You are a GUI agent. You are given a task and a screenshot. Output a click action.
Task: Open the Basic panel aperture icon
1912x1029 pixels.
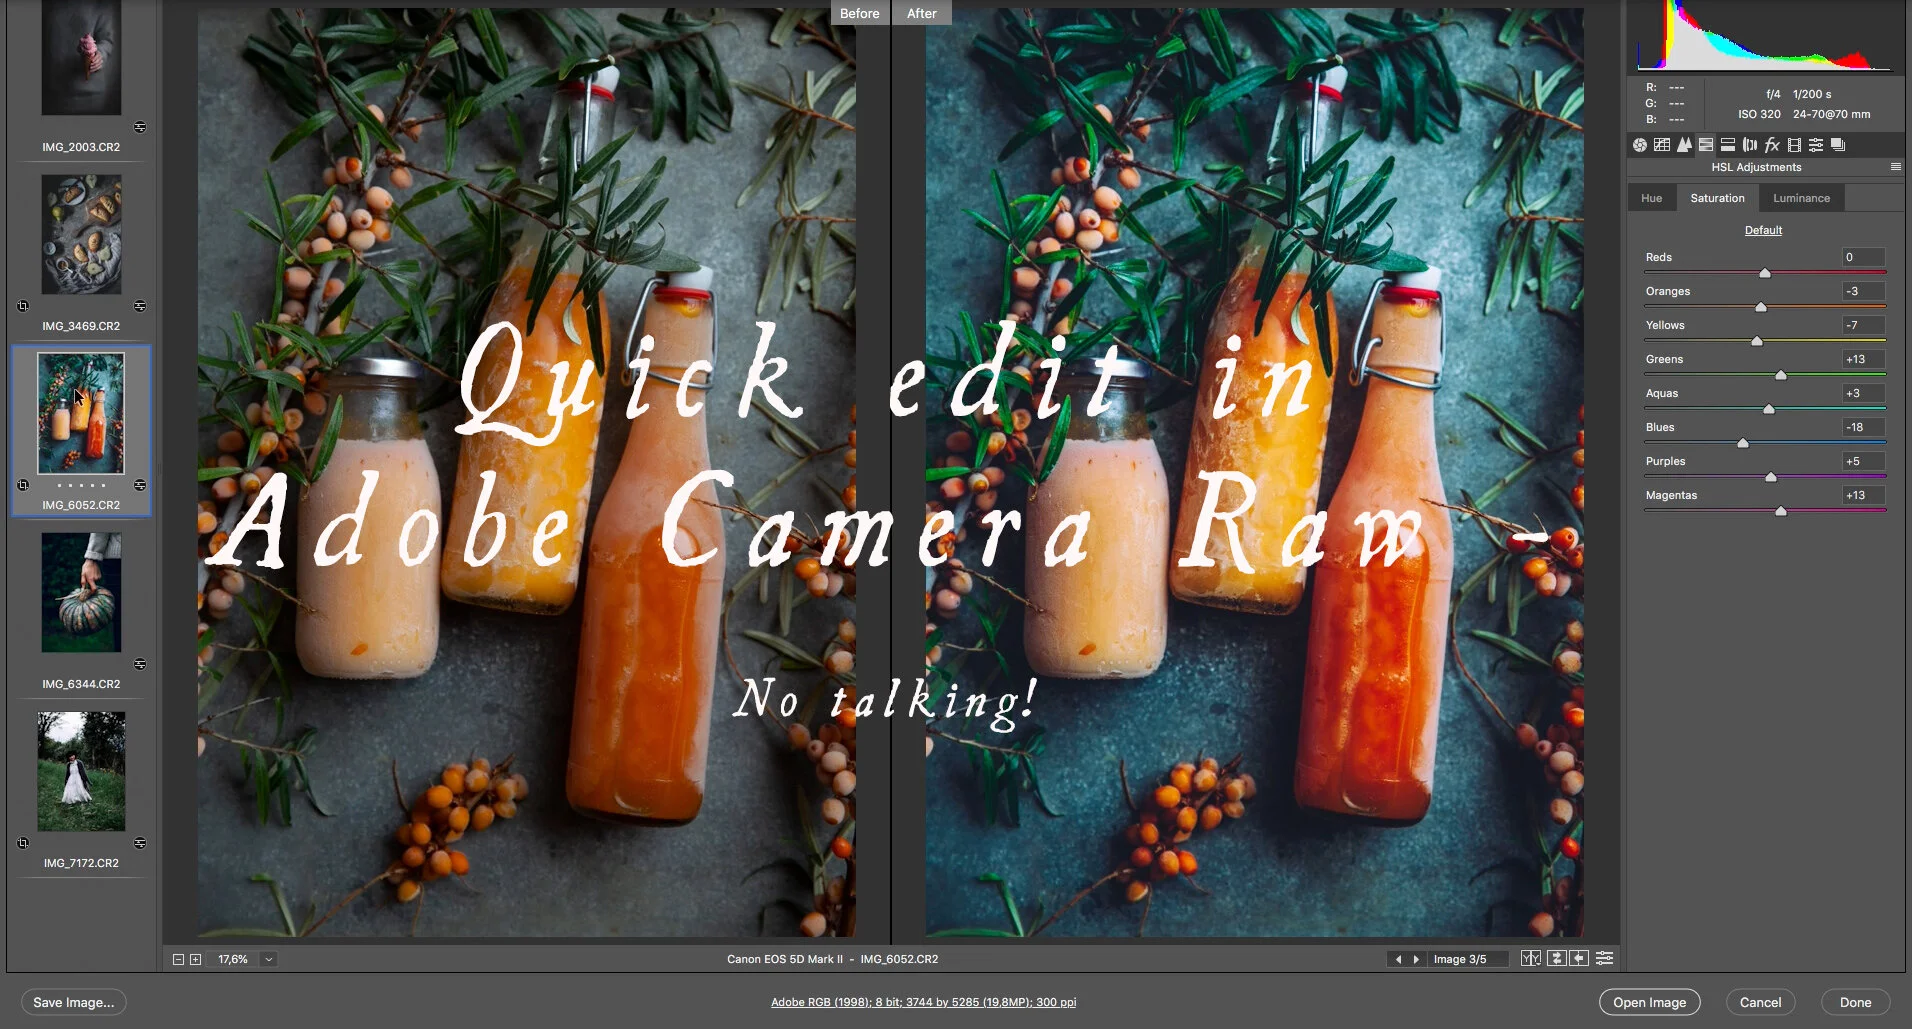point(1640,145)
